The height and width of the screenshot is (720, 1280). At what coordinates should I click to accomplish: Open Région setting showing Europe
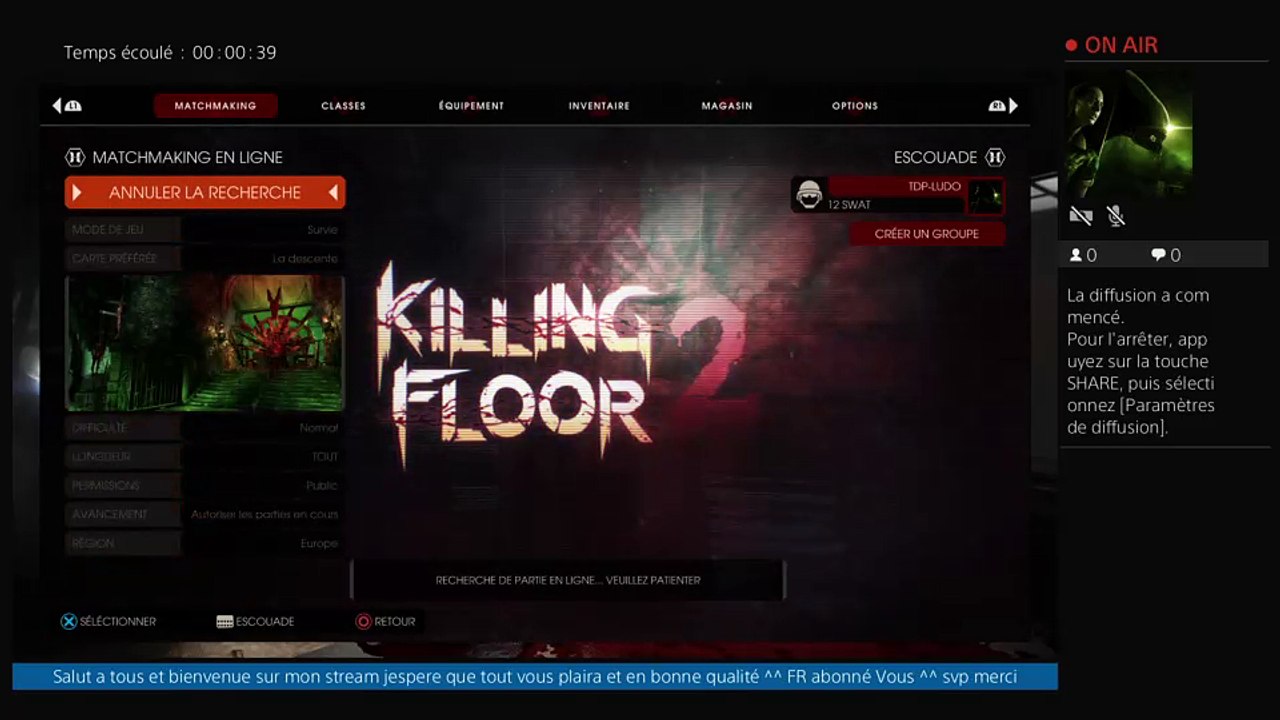point(204,543)
